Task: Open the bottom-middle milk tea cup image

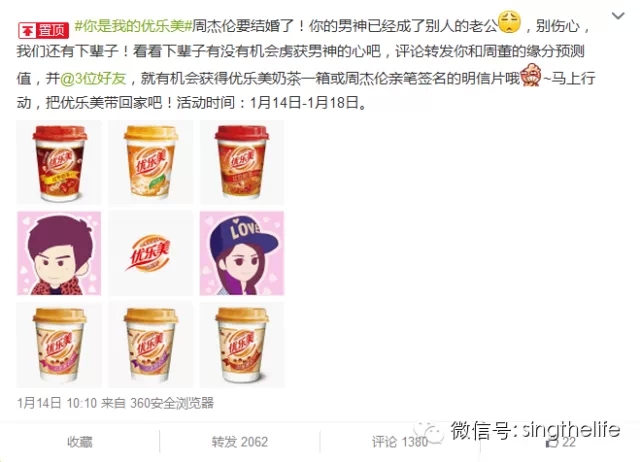Action: click(x=151, y=345)
